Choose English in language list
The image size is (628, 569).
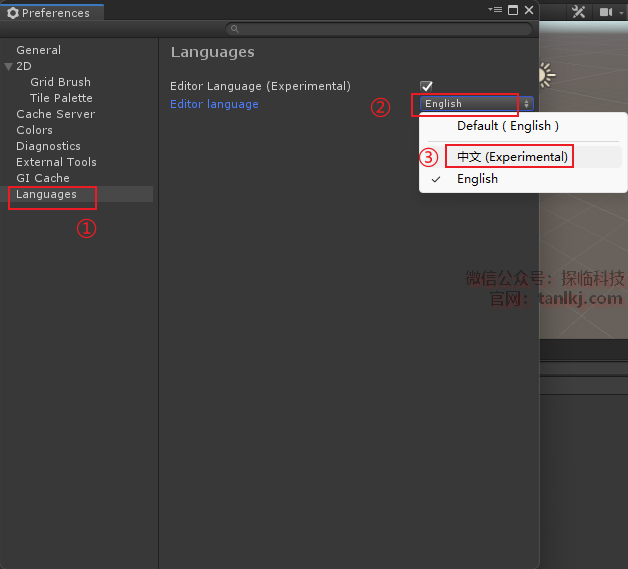477,179
